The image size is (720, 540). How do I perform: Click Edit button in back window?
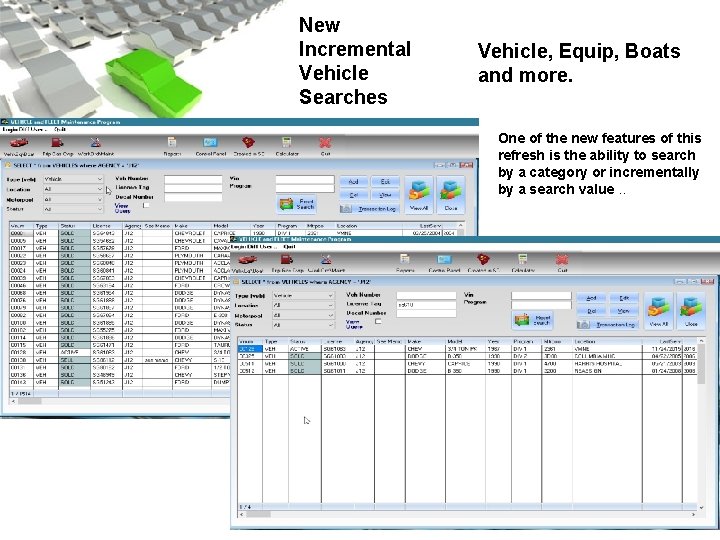385,182
